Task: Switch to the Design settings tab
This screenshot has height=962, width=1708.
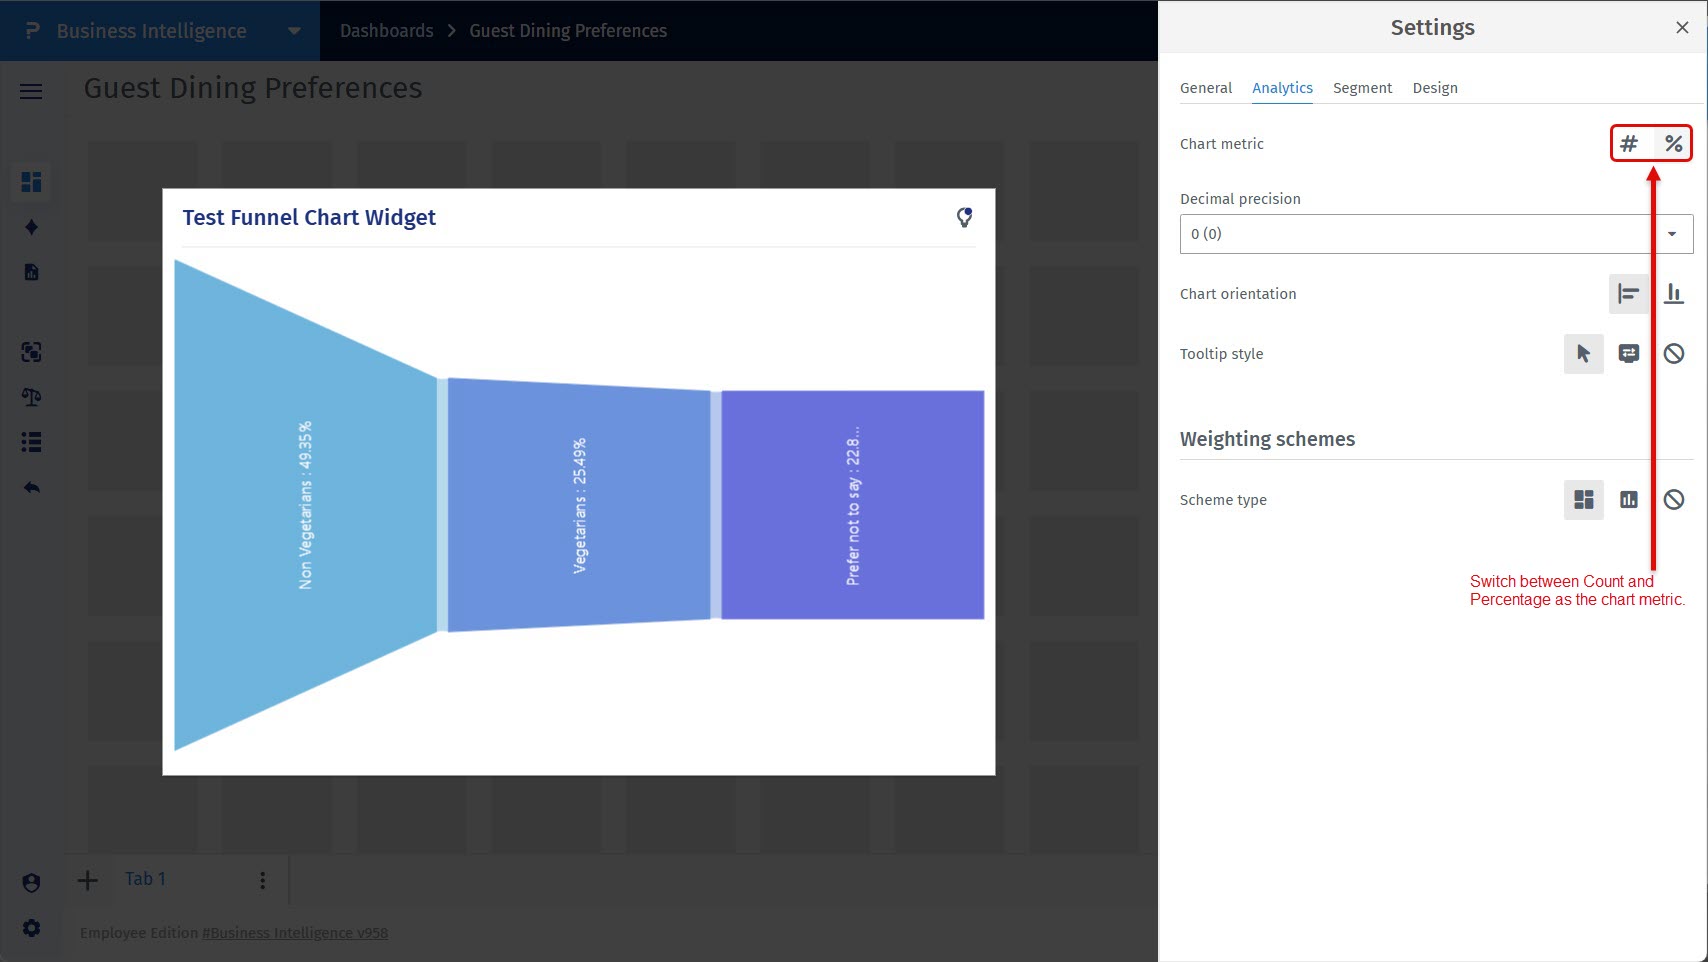Action: 1434,88
